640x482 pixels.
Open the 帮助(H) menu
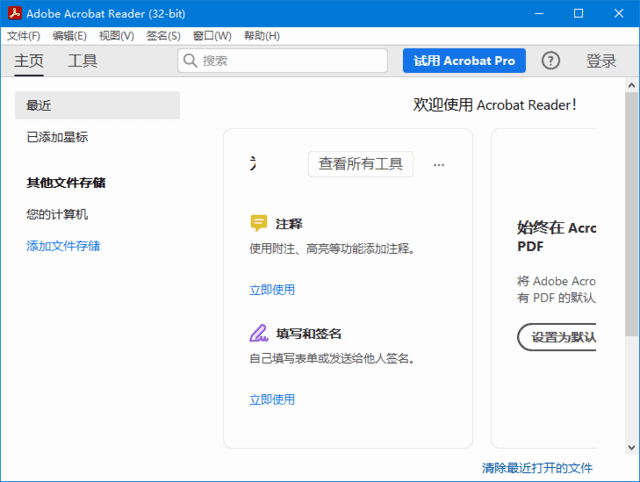[262, 36]
